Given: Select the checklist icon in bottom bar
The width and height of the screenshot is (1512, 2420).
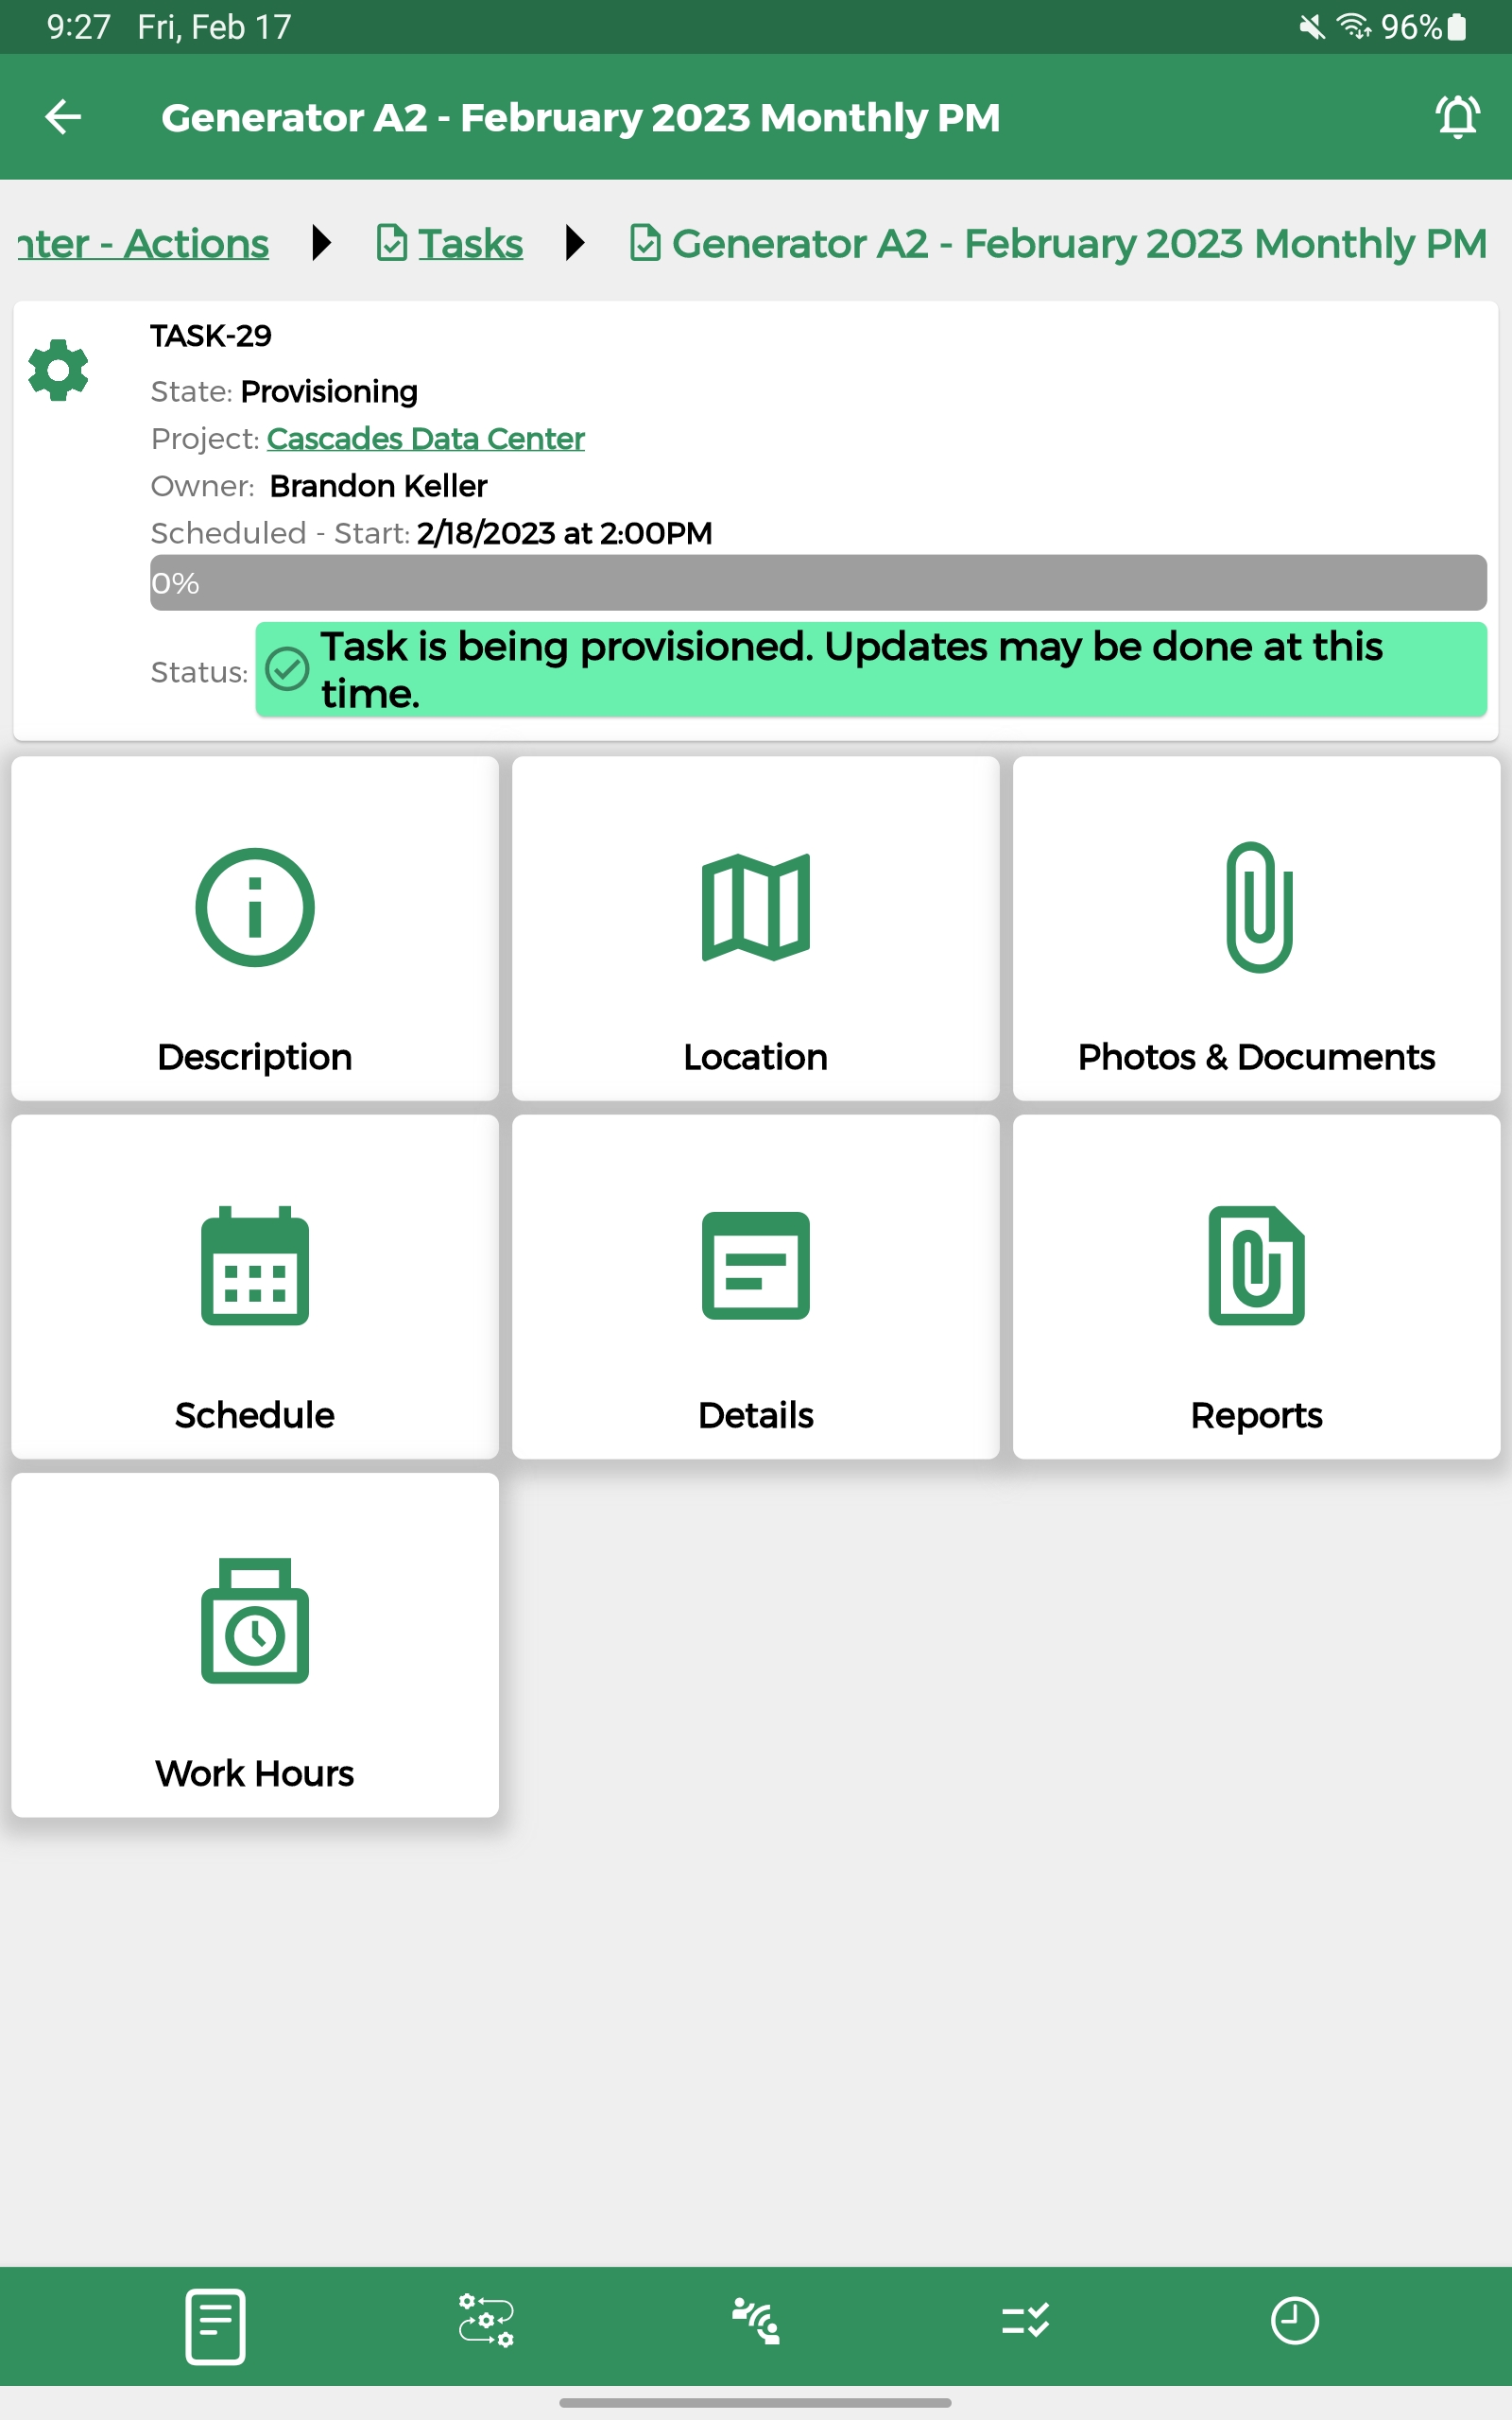Looking at the screenshot, I should (1025, 2320).
